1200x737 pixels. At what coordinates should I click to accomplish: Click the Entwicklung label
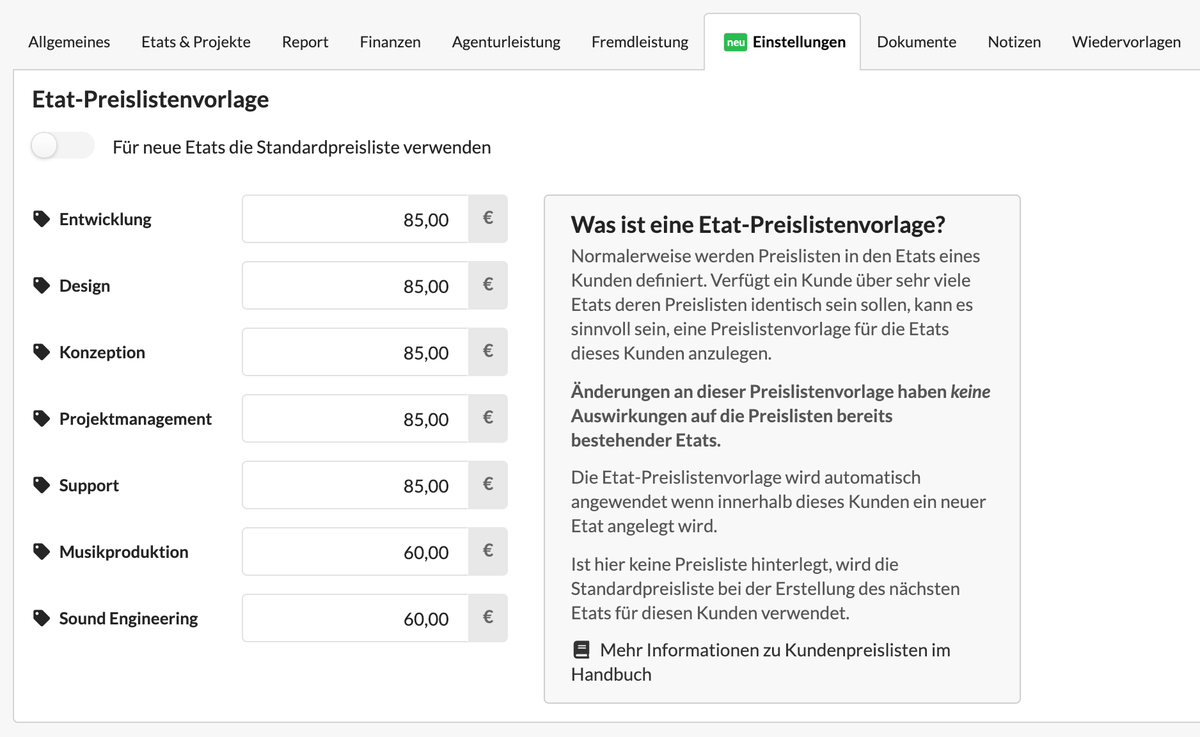[x=105, y=219]
